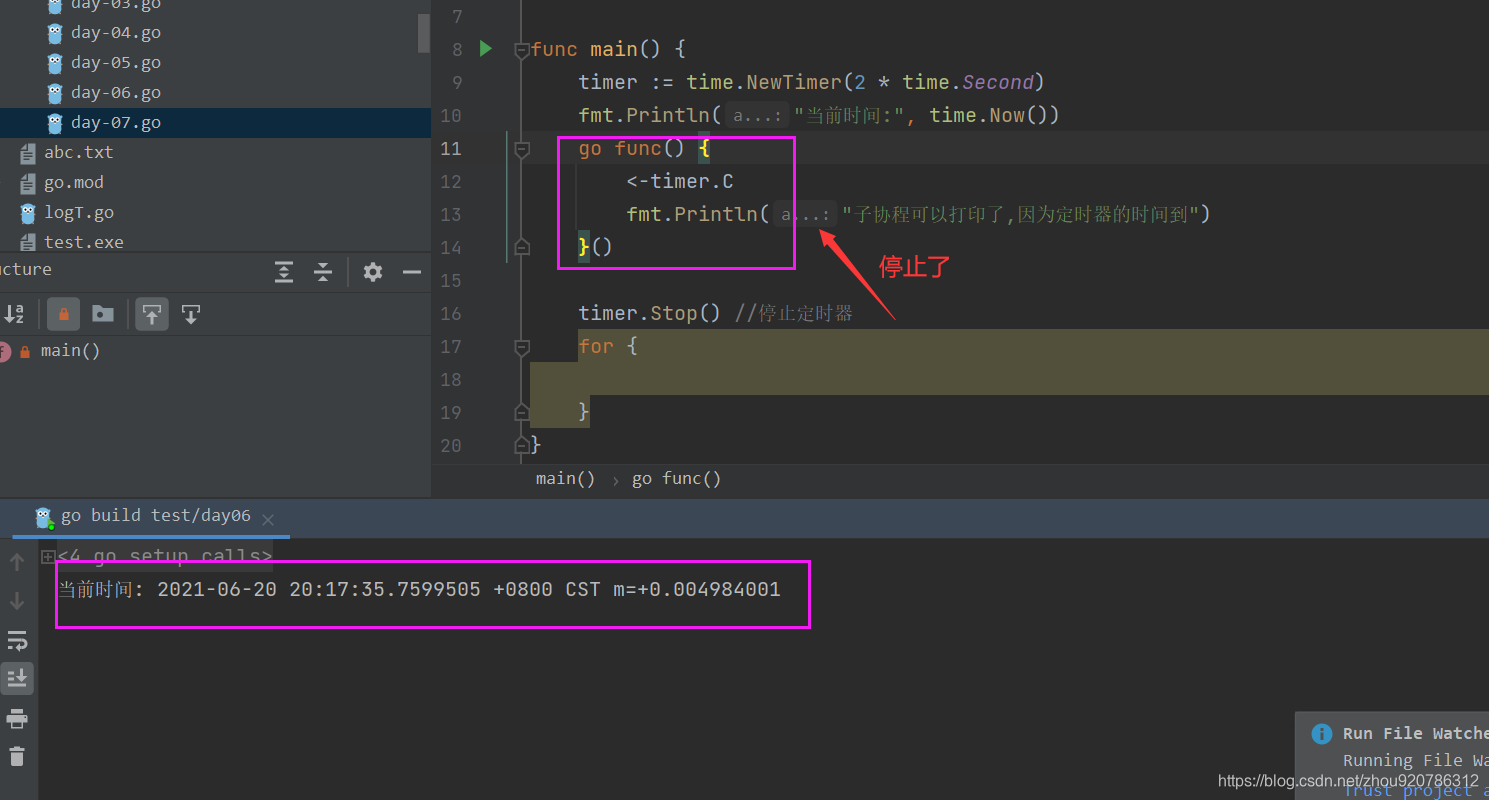Expand the '4 go setup calls' folded output
Viewport: 1489px width, 800px height.
47,557
